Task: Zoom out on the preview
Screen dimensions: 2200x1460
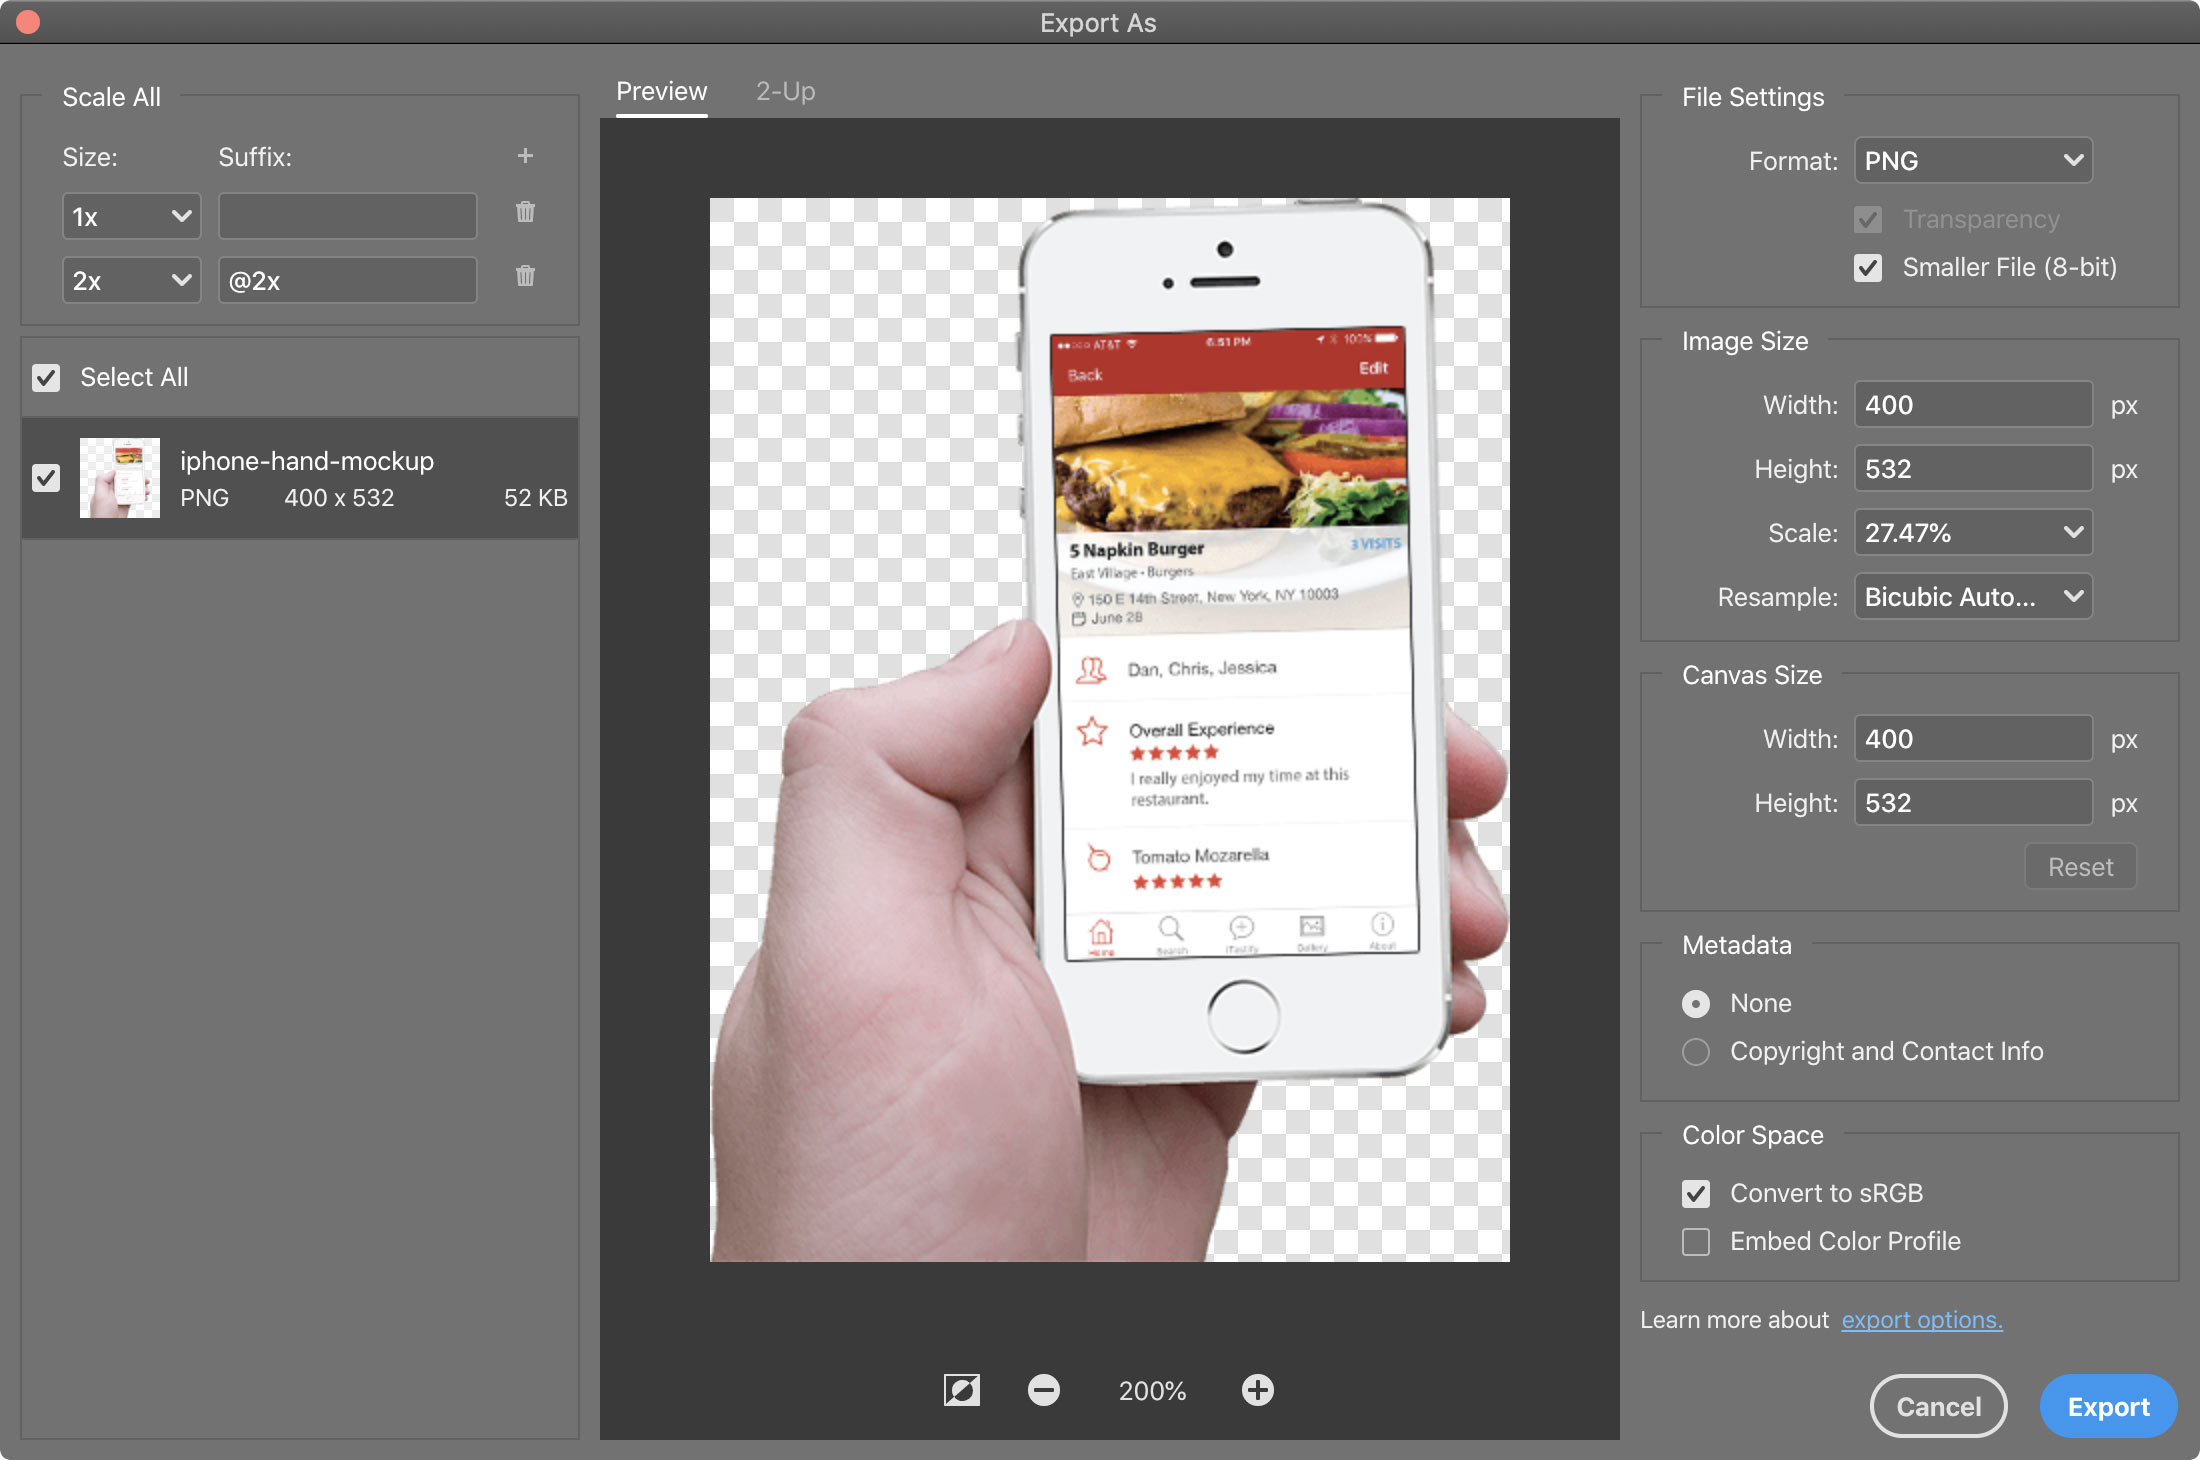Action: [1044, 1390]
